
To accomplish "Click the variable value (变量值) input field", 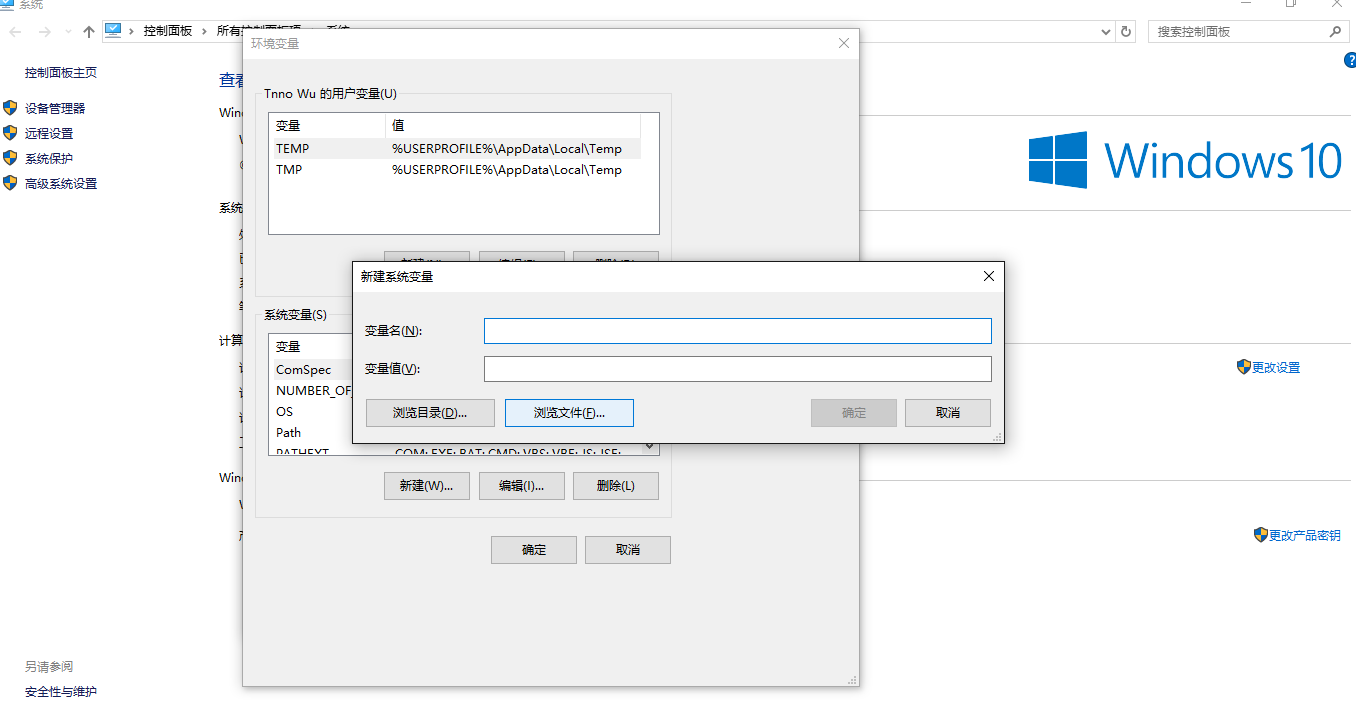I will [x=738, y=369].
